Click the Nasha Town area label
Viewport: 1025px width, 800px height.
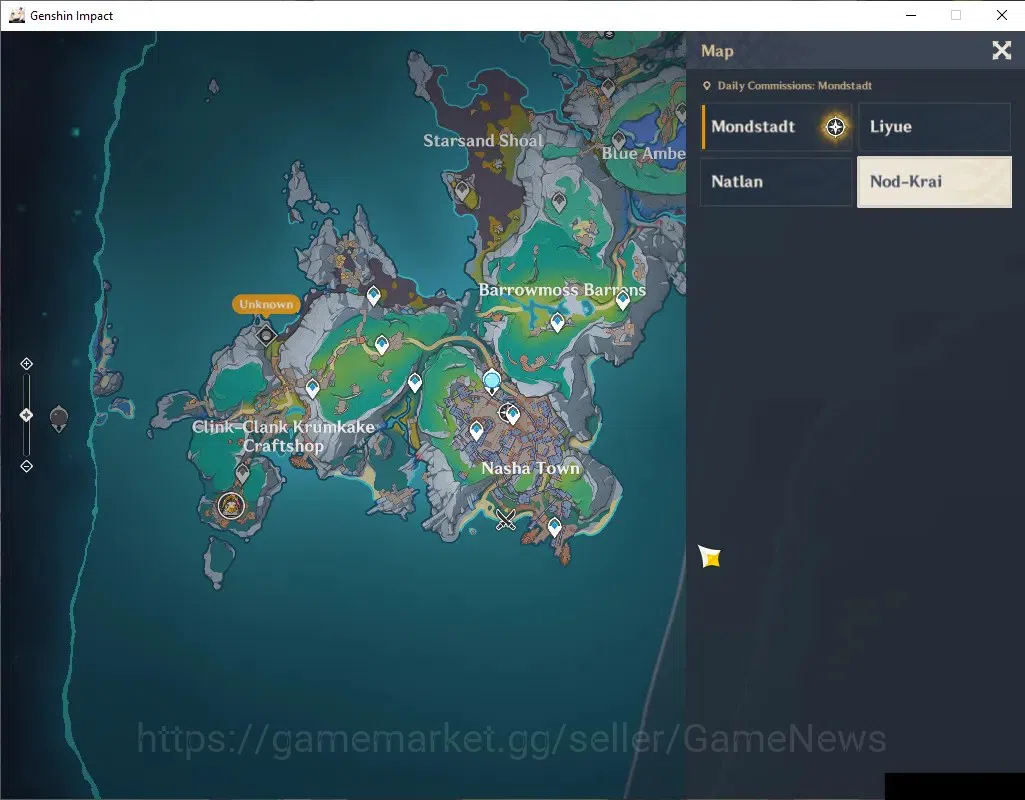[x=530, y=468]
